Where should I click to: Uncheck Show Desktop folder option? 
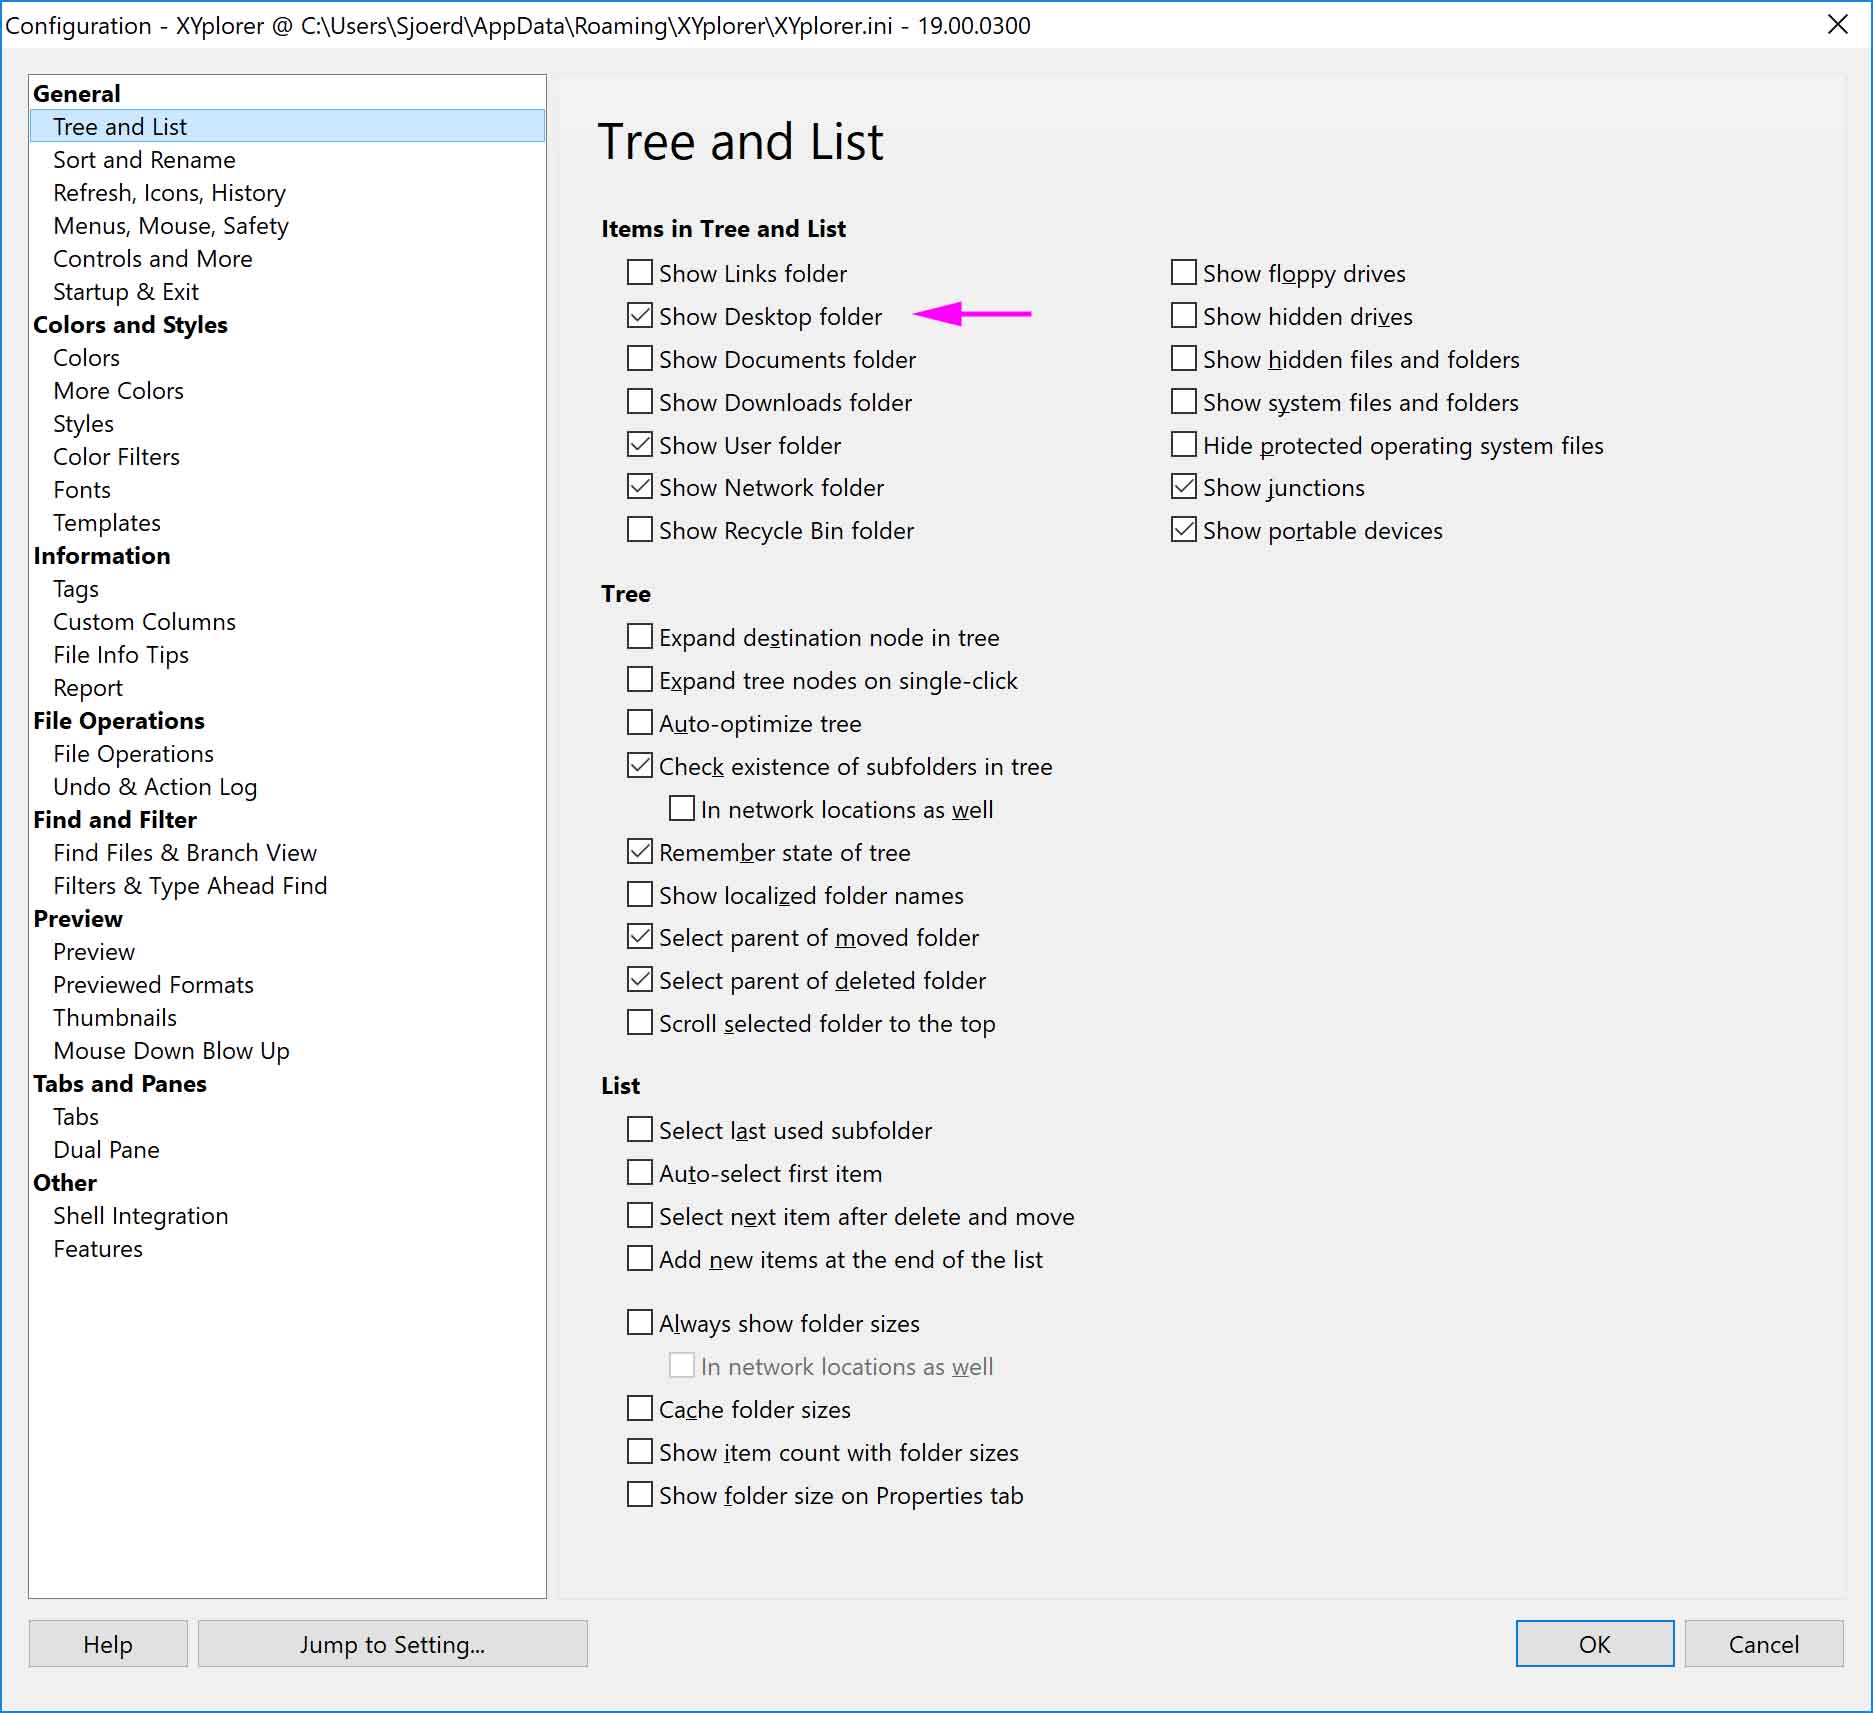pos(639,316)
